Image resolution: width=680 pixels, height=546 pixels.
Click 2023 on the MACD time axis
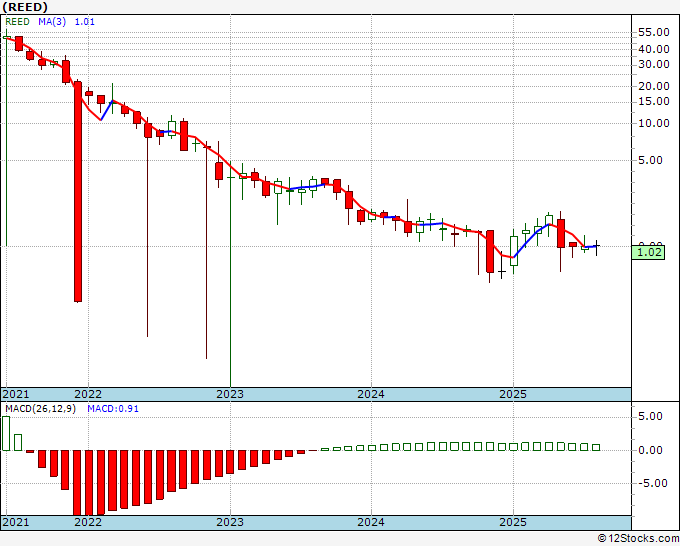pyautogui.click(x=230, y=522)
